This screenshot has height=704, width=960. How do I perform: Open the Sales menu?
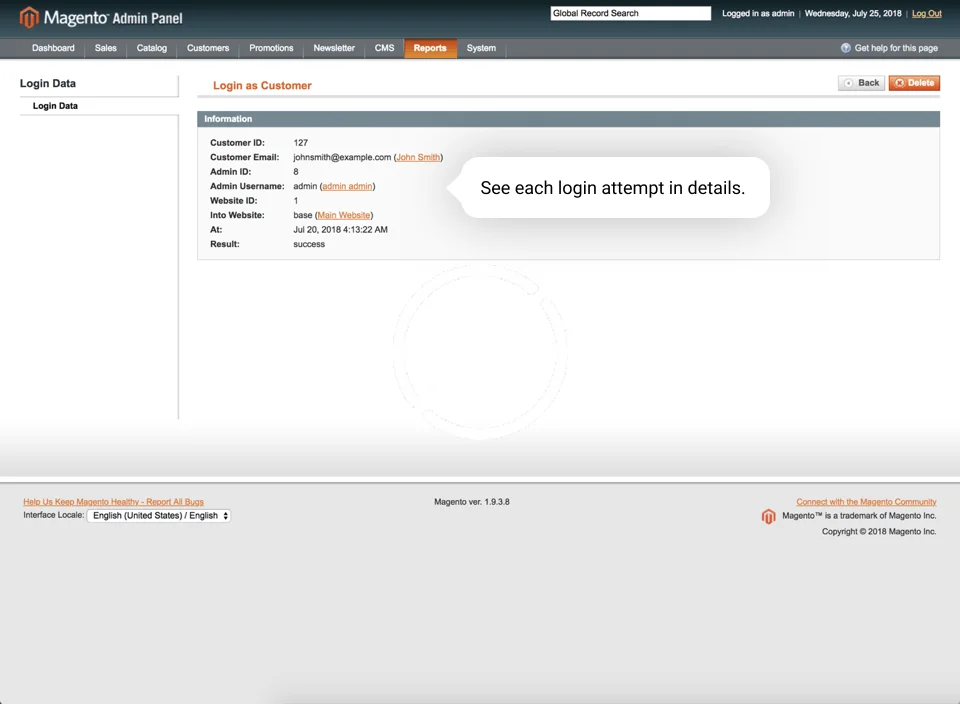click(106, 48)
